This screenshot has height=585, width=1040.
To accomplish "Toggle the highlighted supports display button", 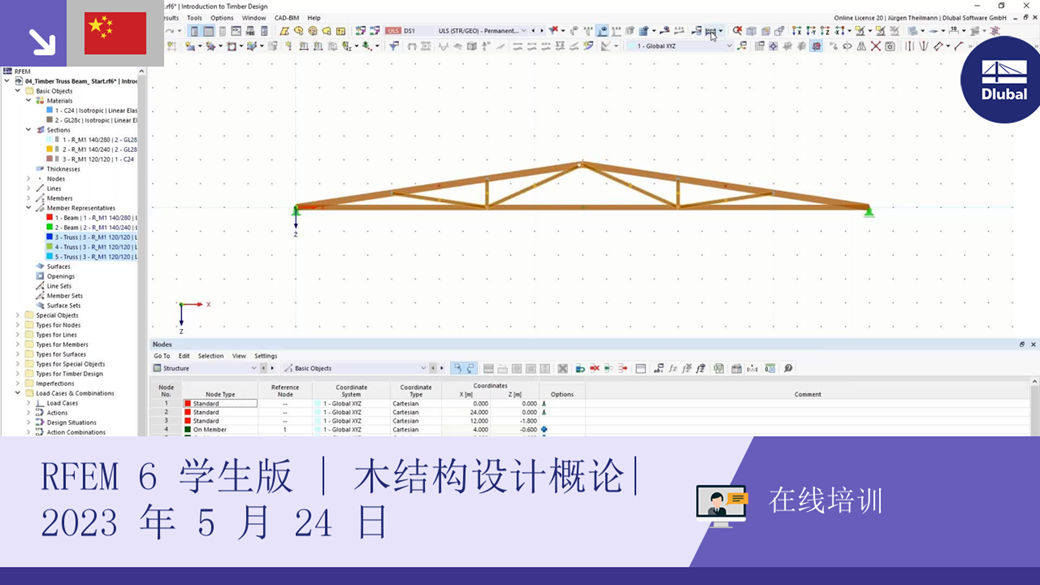I will click(x=602, y=31).
